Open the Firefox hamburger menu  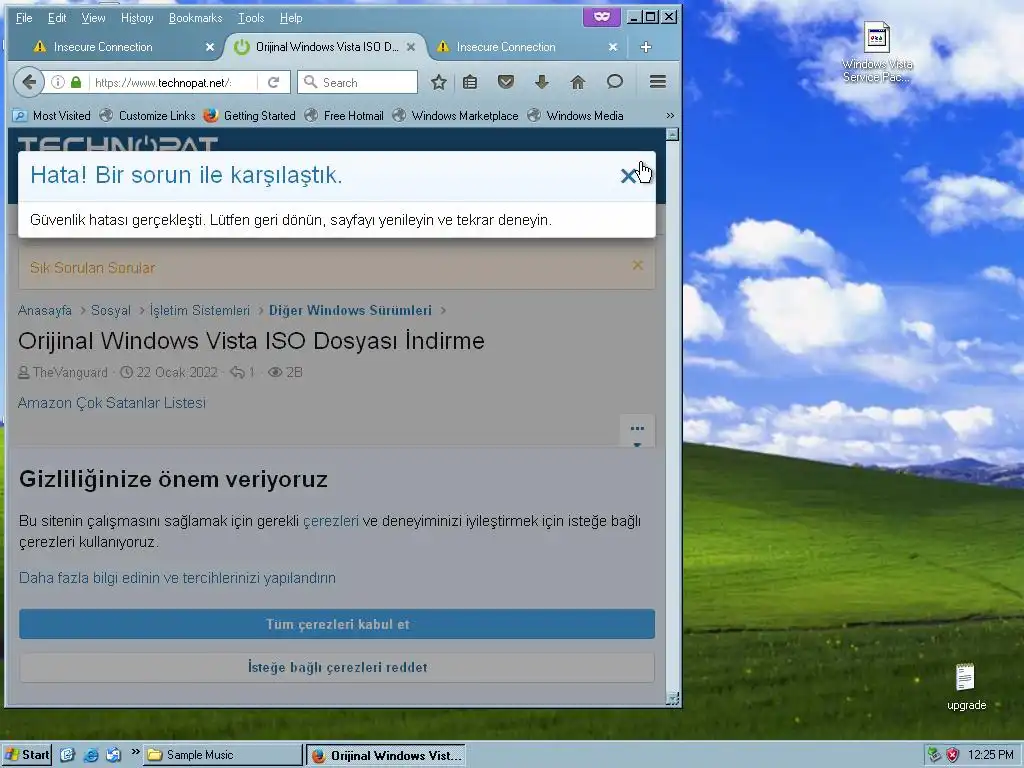658,82
